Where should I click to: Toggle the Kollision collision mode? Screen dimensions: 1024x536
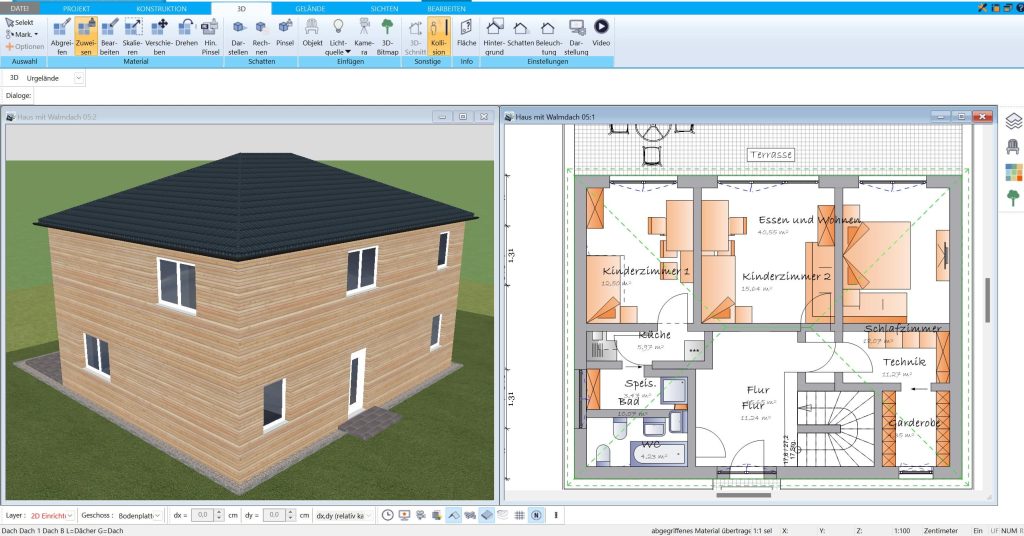(438, 35)
